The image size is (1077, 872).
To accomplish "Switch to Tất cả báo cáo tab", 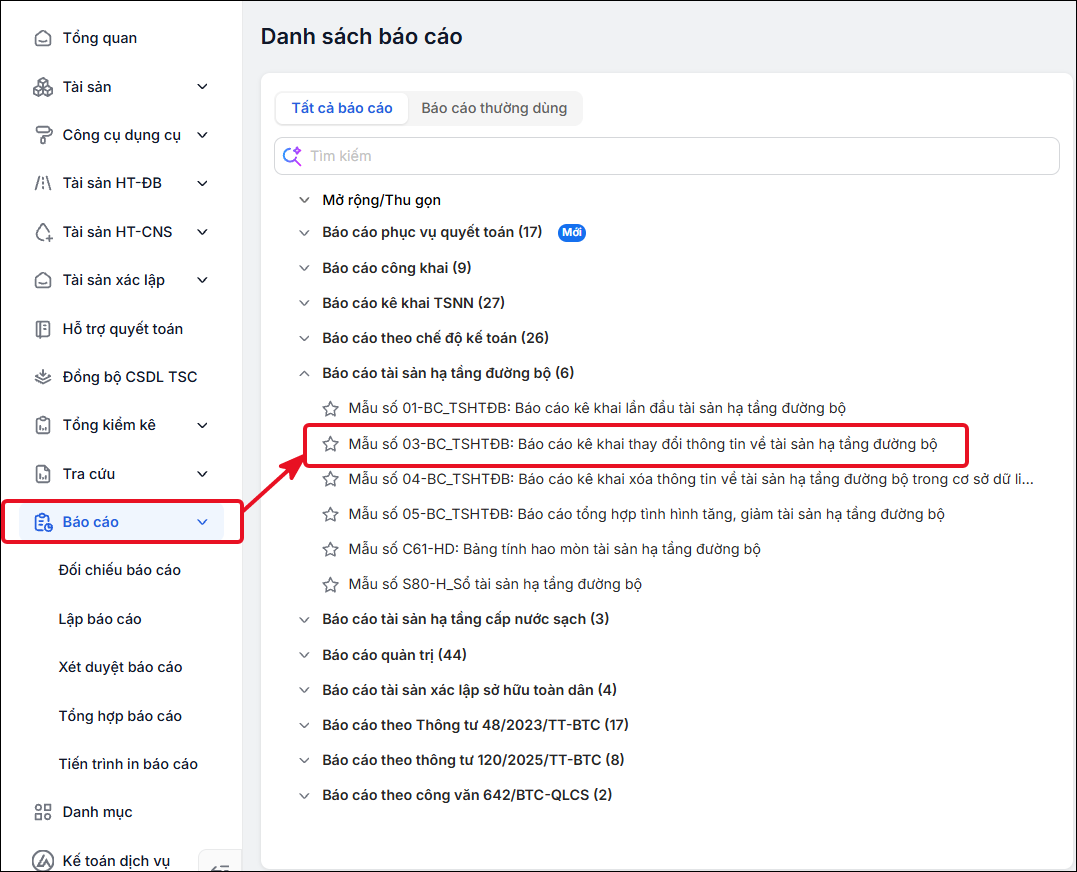I will [342, 108].
